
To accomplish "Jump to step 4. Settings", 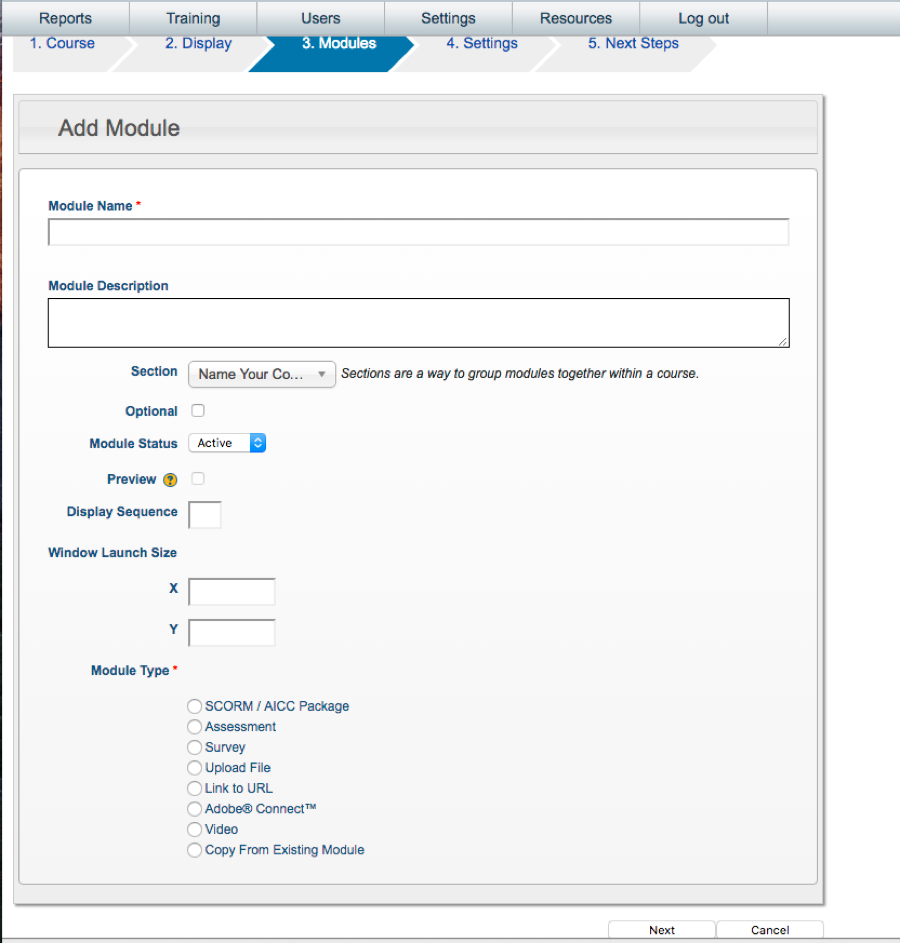I will tap(482, 43).
